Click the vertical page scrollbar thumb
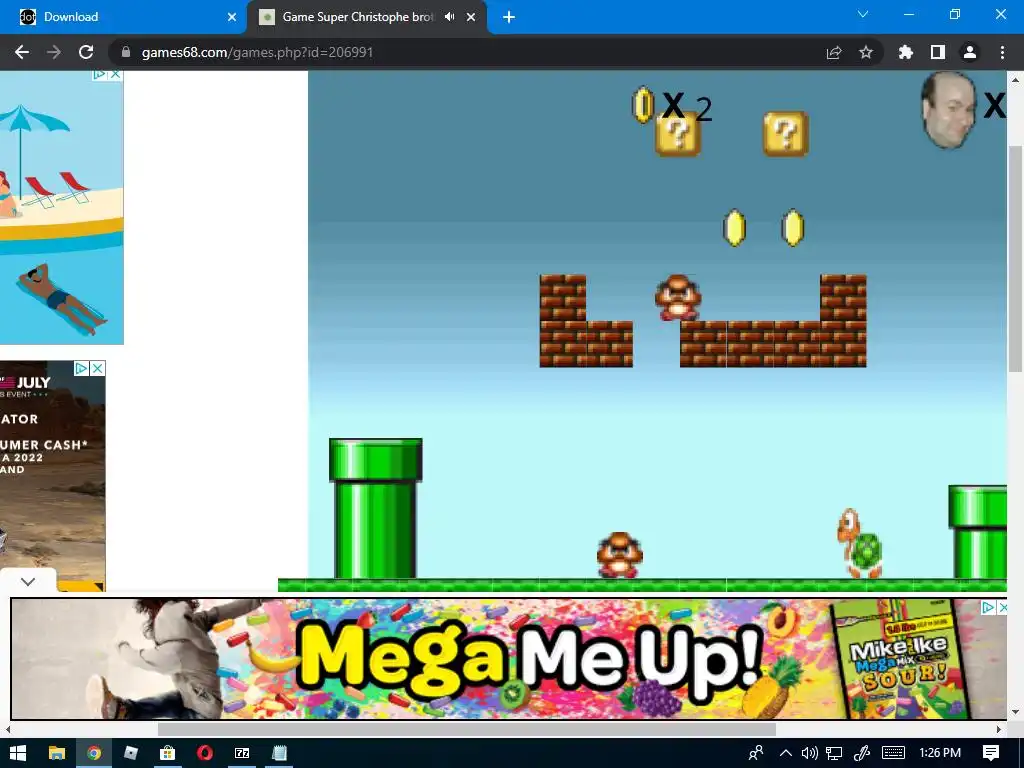Screen dimensions: 1024x768 coord(1015,258)
